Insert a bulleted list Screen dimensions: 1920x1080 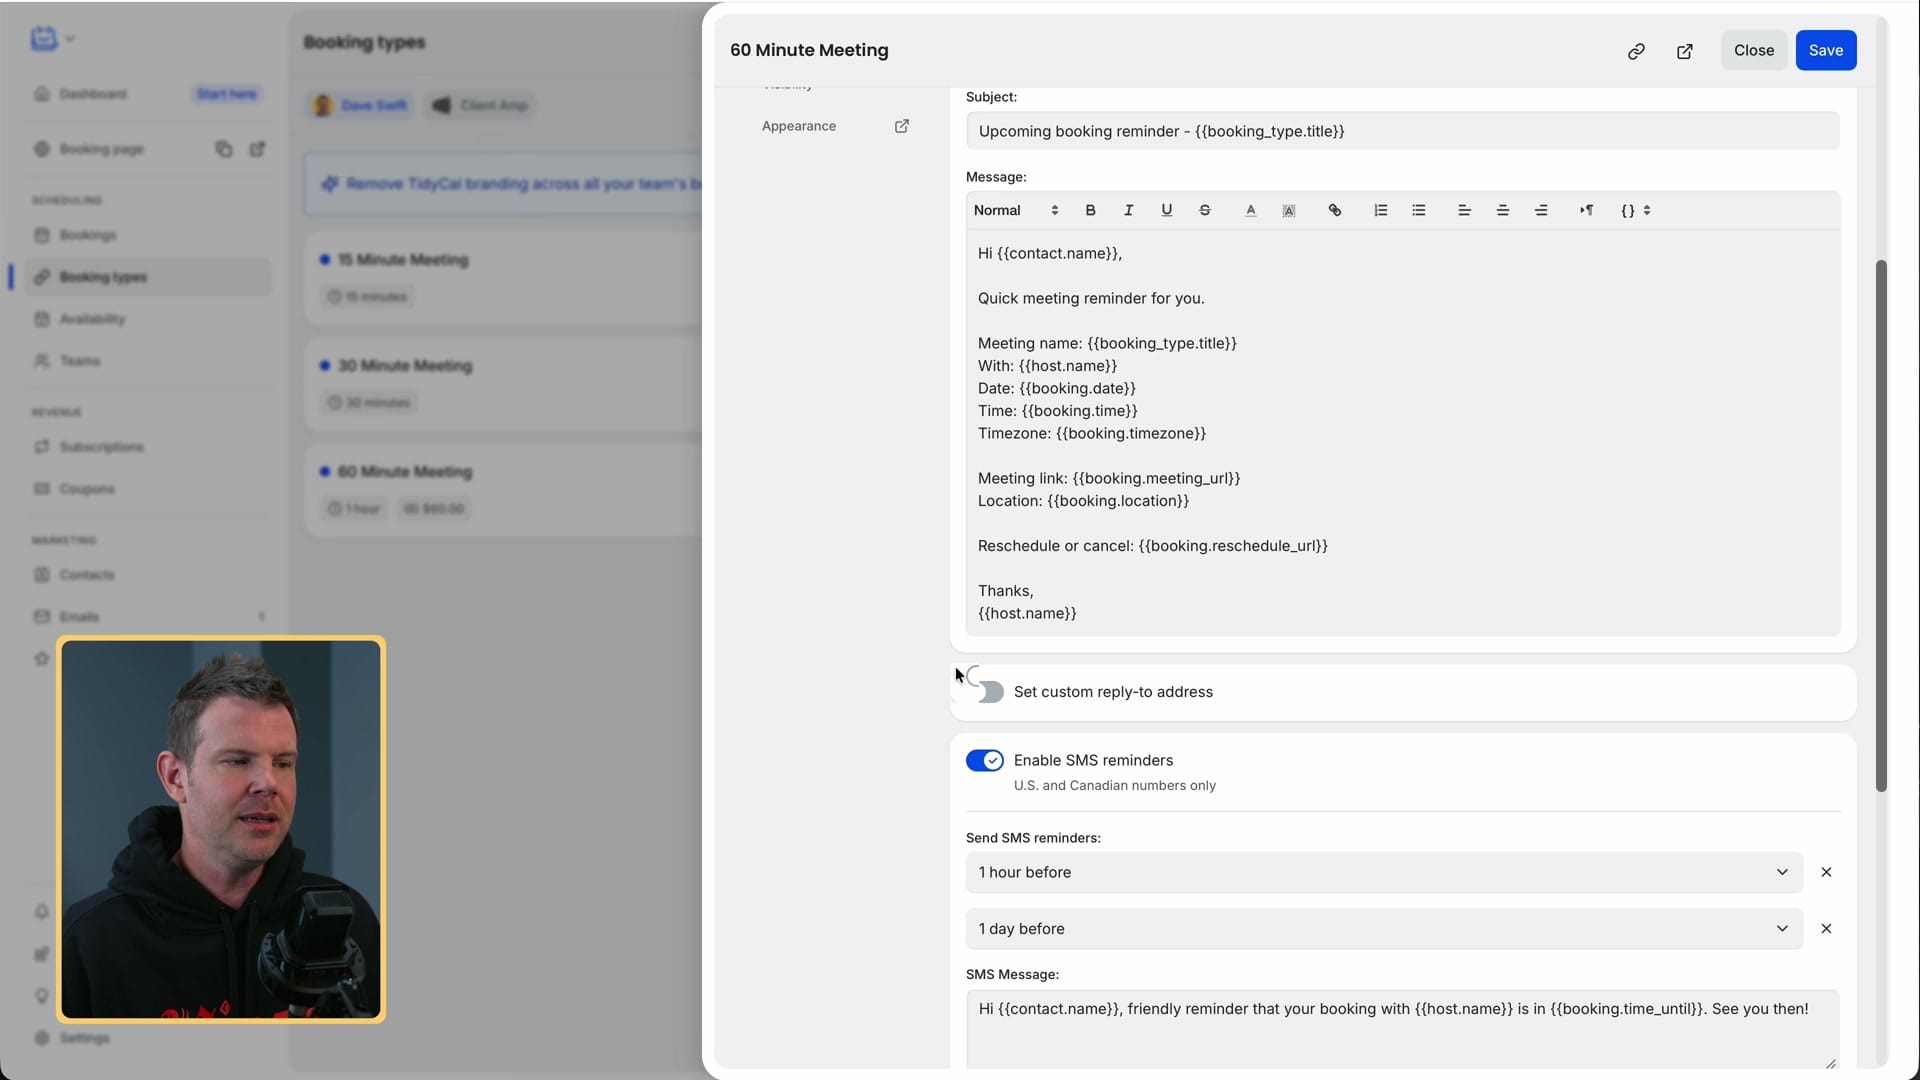pos(1418,210)
